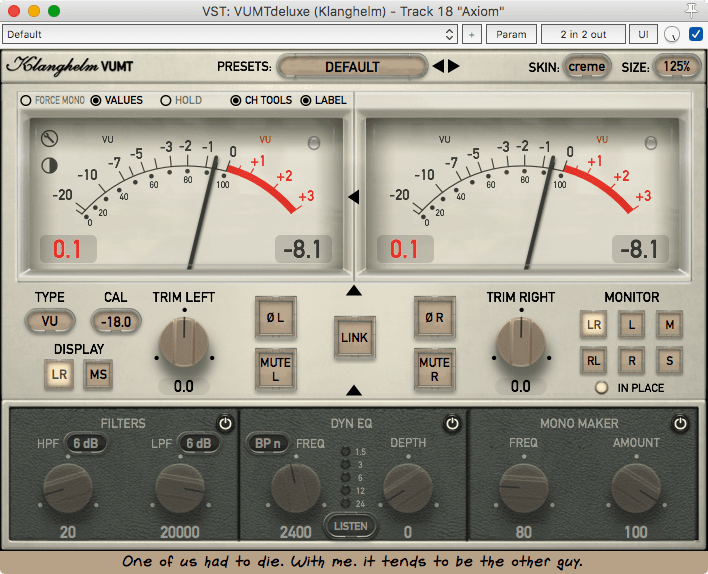Click the Trim Left knob
The width and height of the screenshot is (708, 574).
pyautogui.click(x=184, y=343)
